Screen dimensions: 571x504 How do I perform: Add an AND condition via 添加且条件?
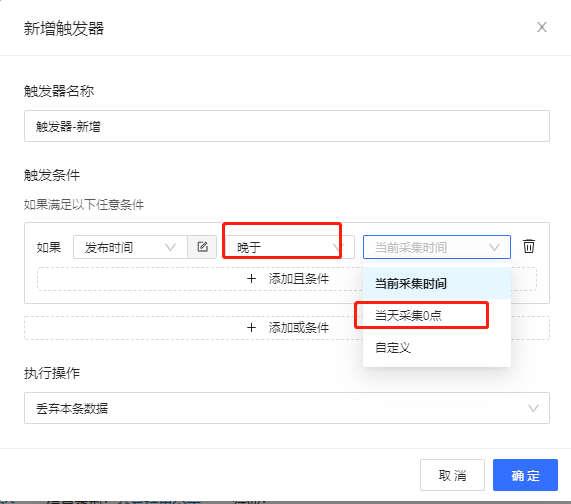[287, 279]
